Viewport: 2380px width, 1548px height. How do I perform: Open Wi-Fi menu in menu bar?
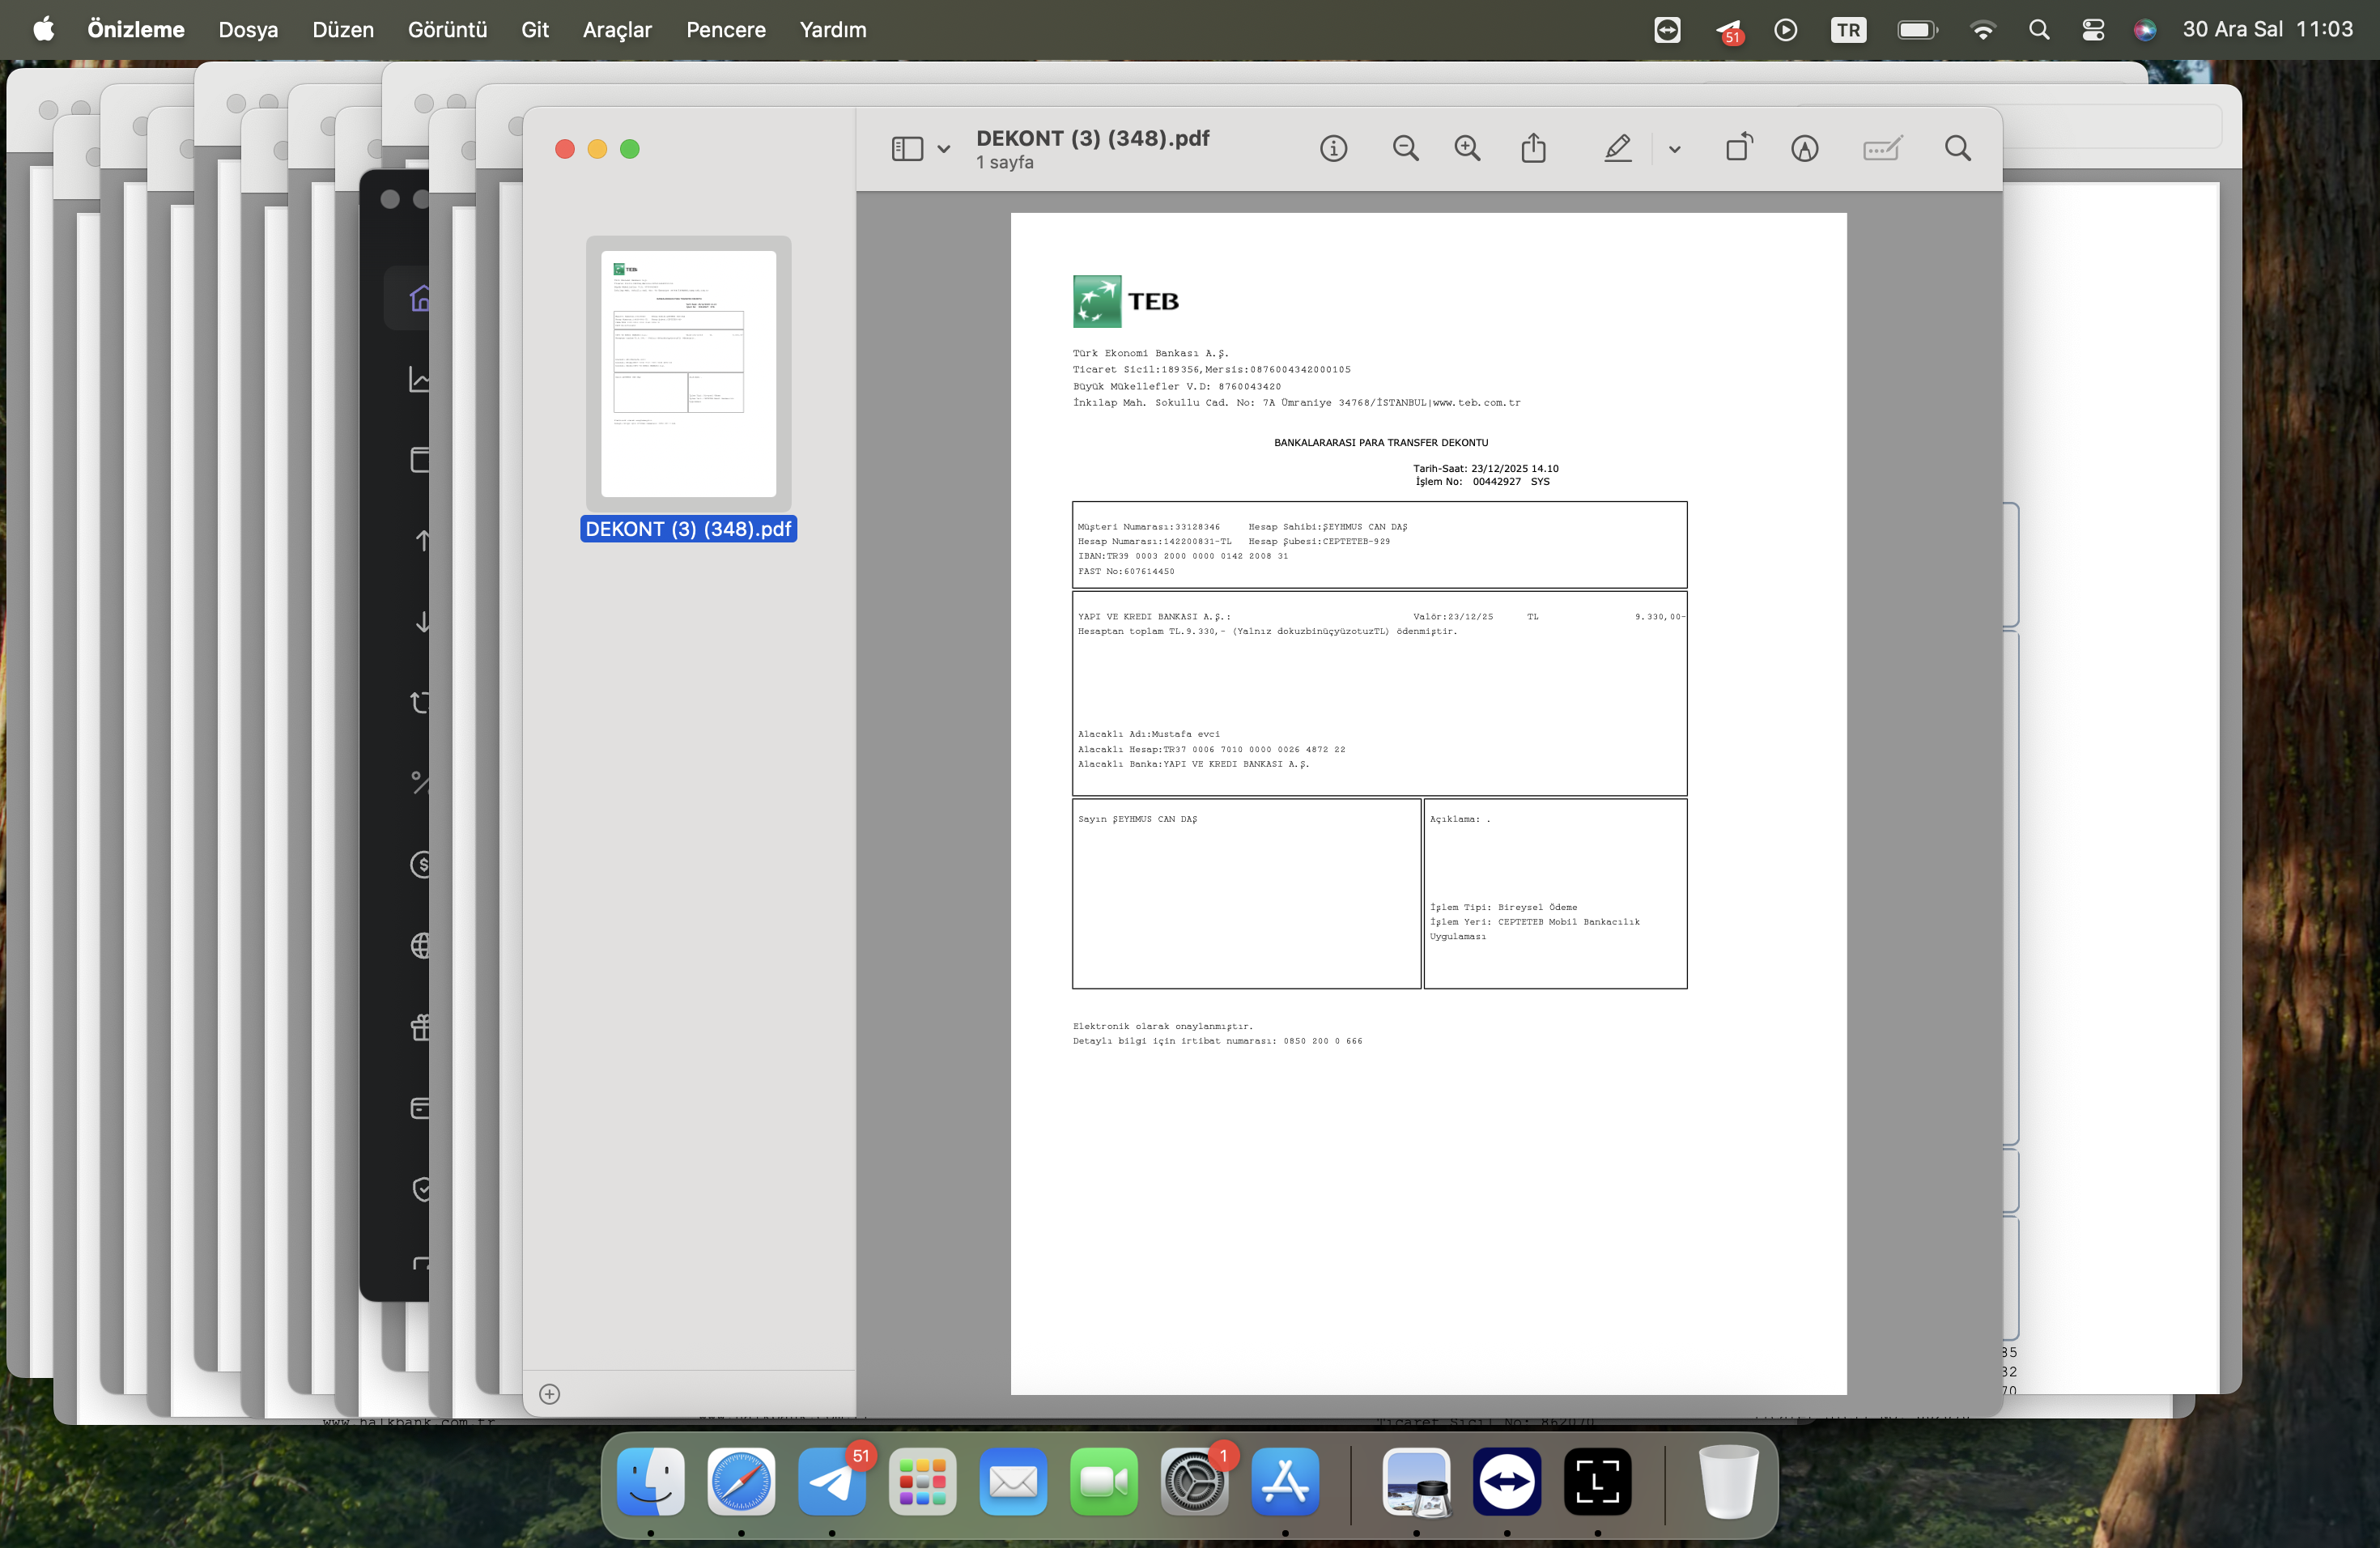(x=1982, y=29)
